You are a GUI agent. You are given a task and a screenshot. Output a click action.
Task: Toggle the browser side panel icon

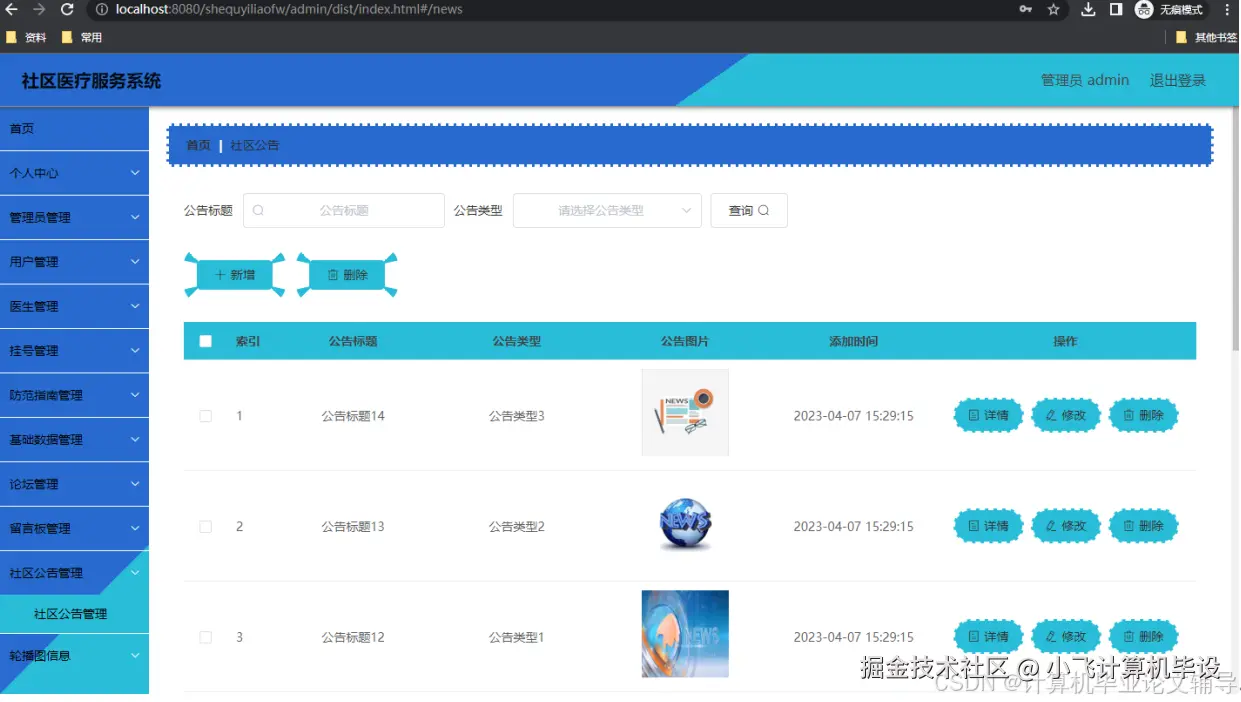pos(1116,9)
